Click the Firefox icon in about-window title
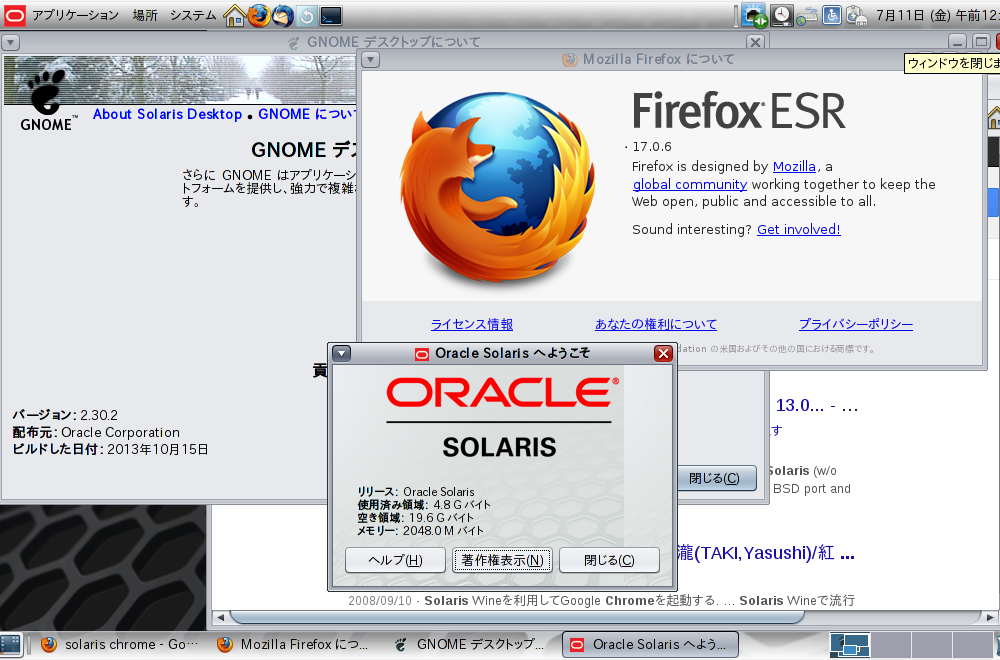The width and height of the screenshot is (1000, 660). 570,59
